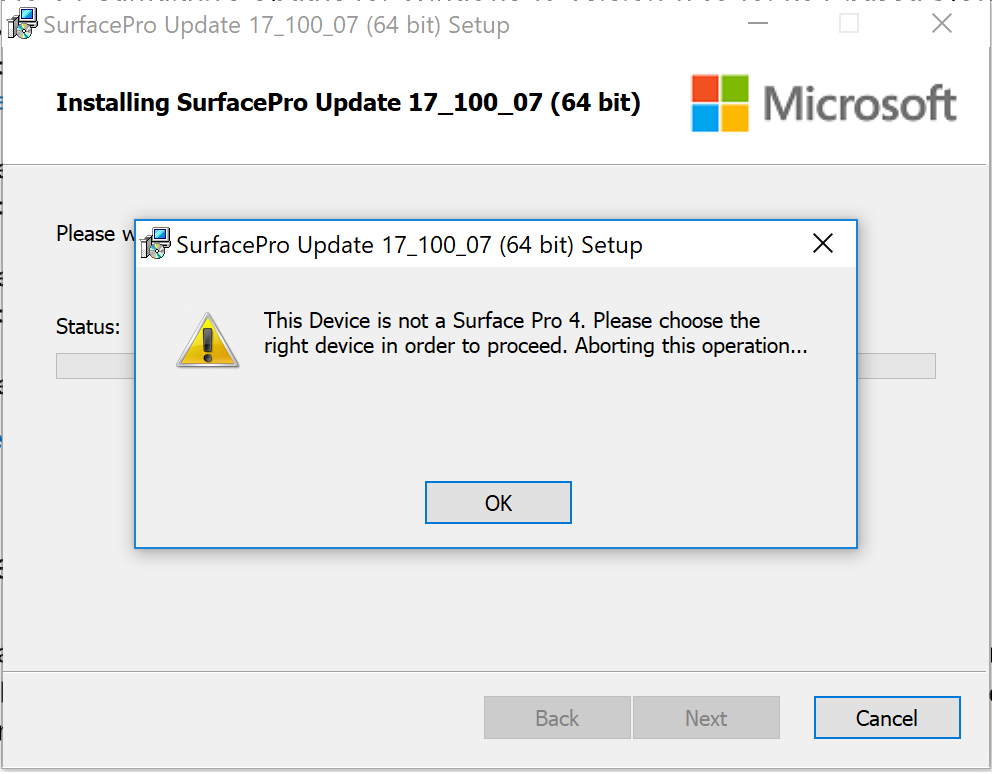Click the Status: label

click(88, 327)
